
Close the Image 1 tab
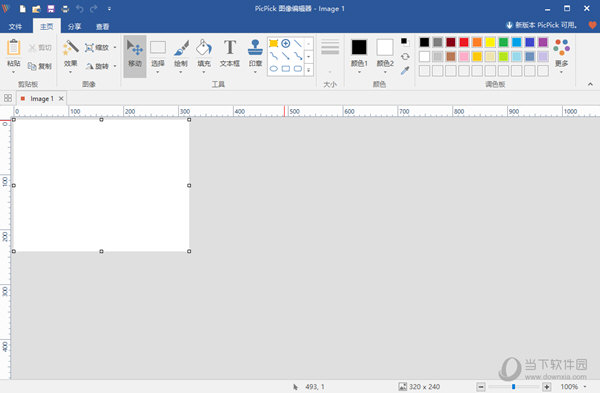61,99
